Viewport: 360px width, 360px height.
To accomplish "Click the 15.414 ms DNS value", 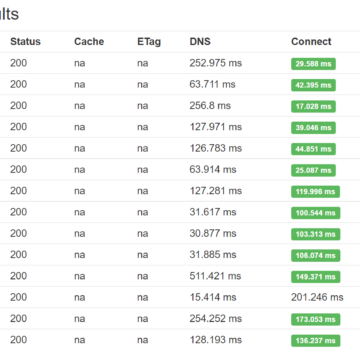I will [x=213, y=297].
